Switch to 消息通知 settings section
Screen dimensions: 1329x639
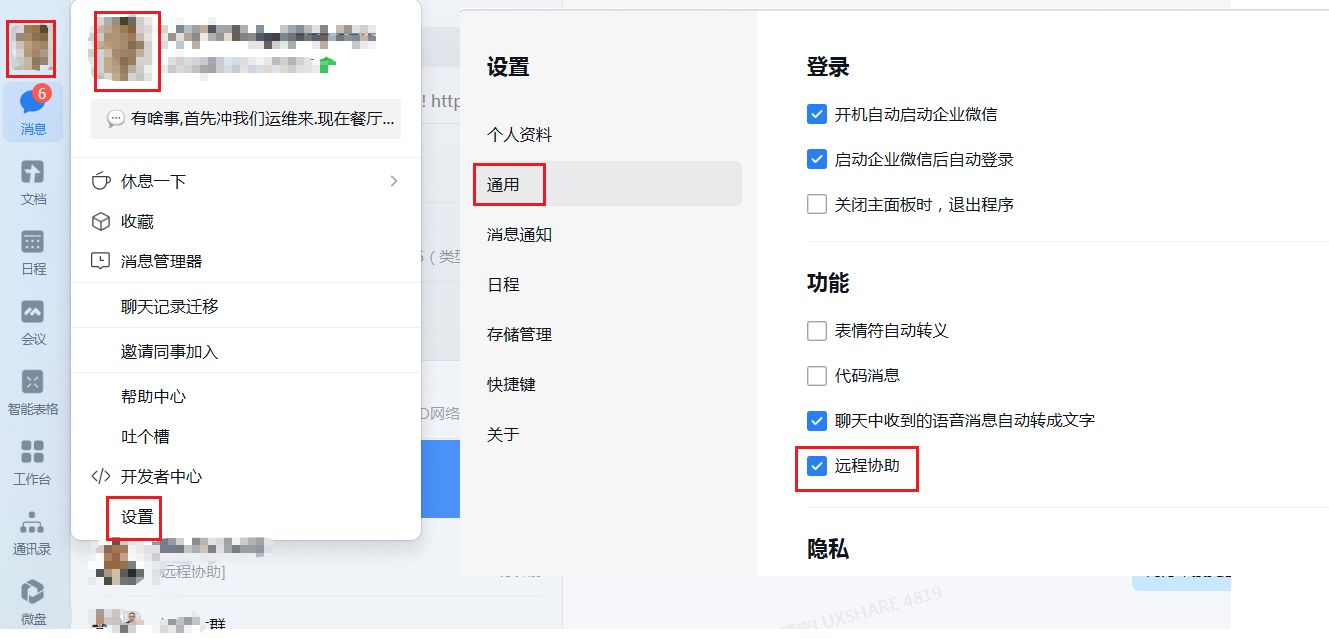(519, 234)
